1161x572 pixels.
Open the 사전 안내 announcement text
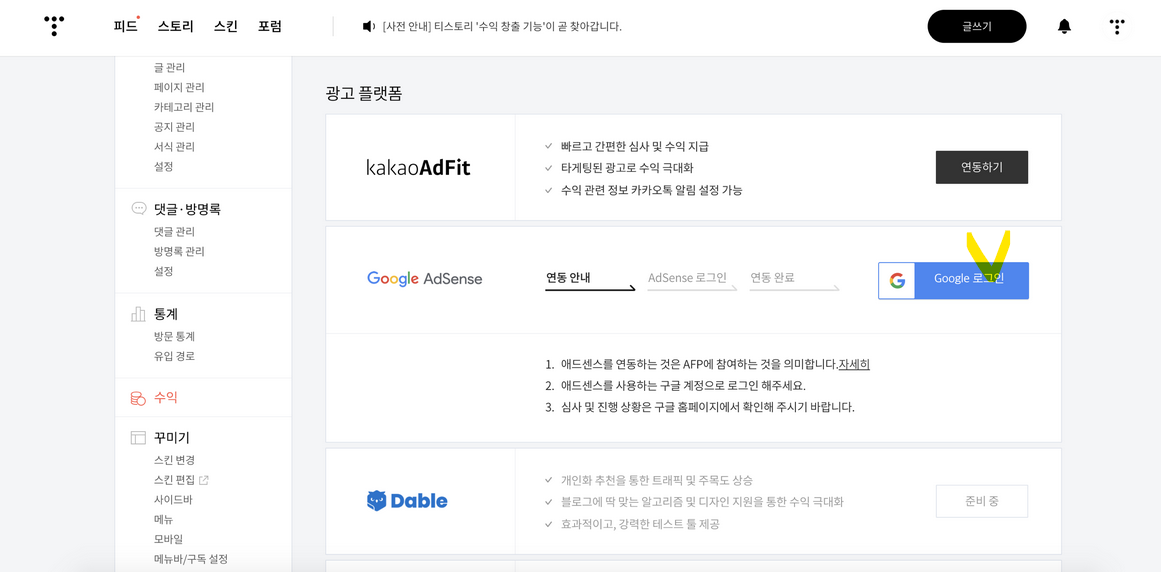pos(502,27)
